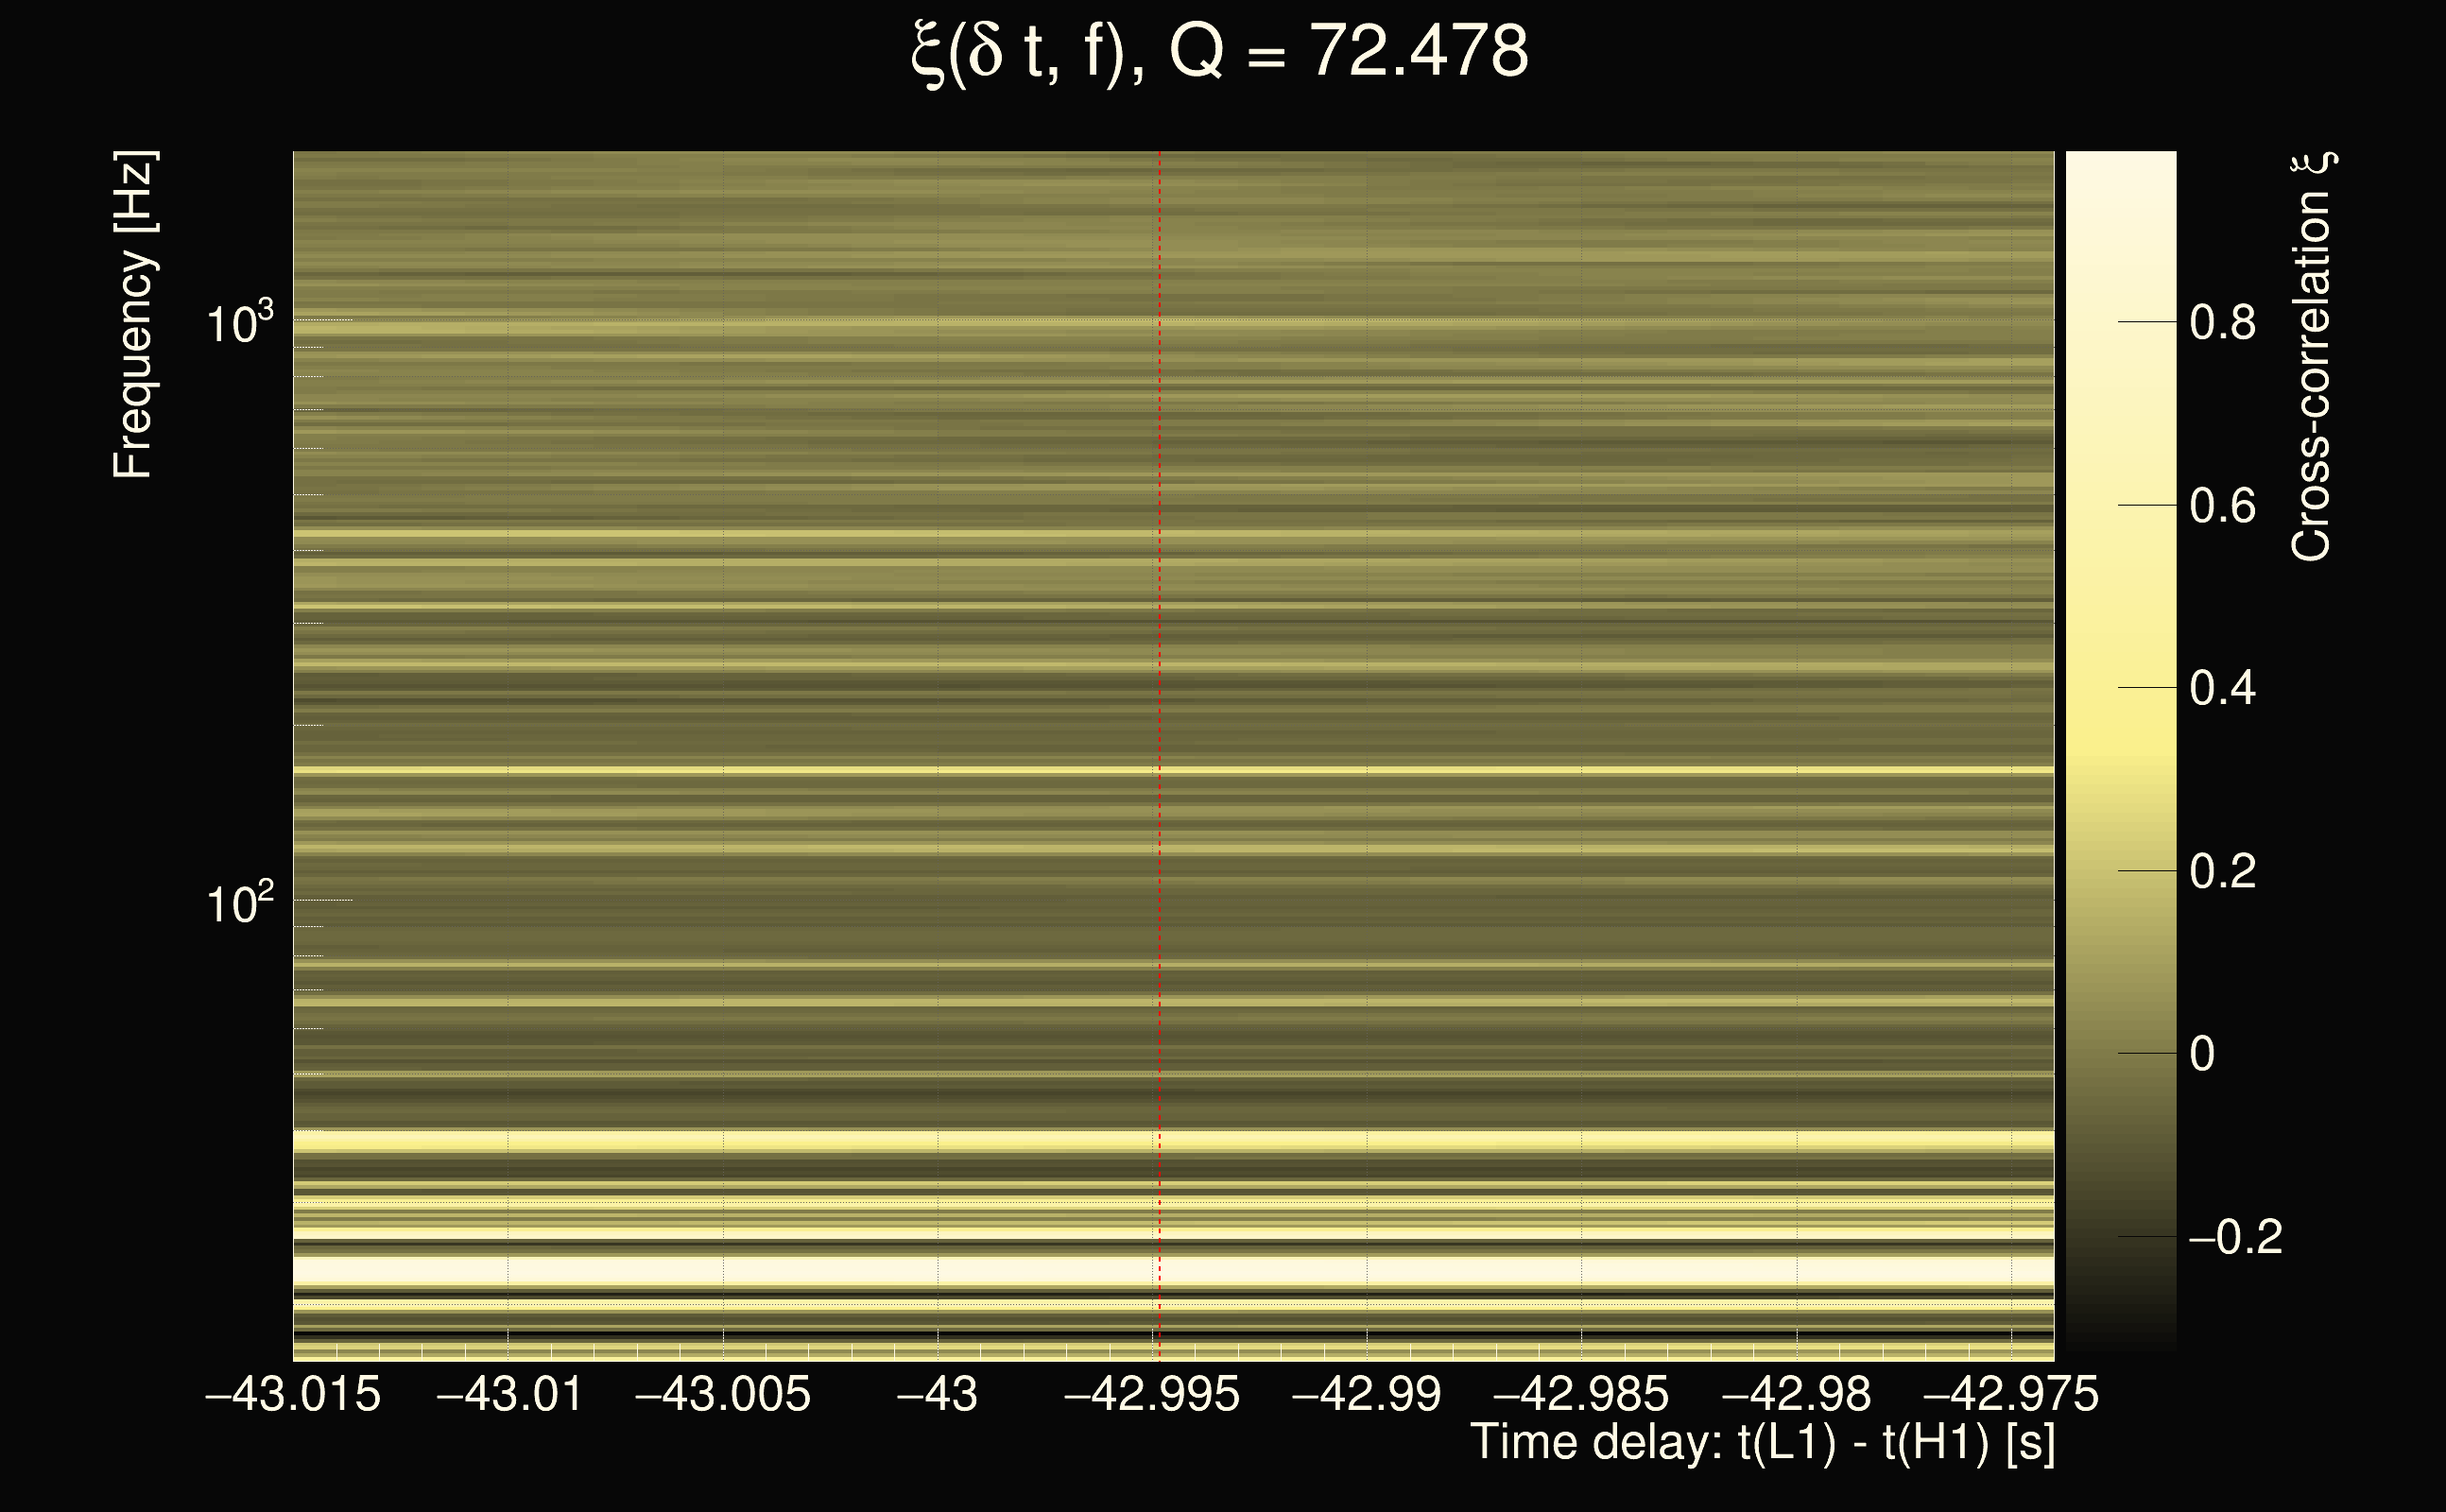Click the 0 colorbar tick label
2446x1512 pixels.
pos(2202,1054)
